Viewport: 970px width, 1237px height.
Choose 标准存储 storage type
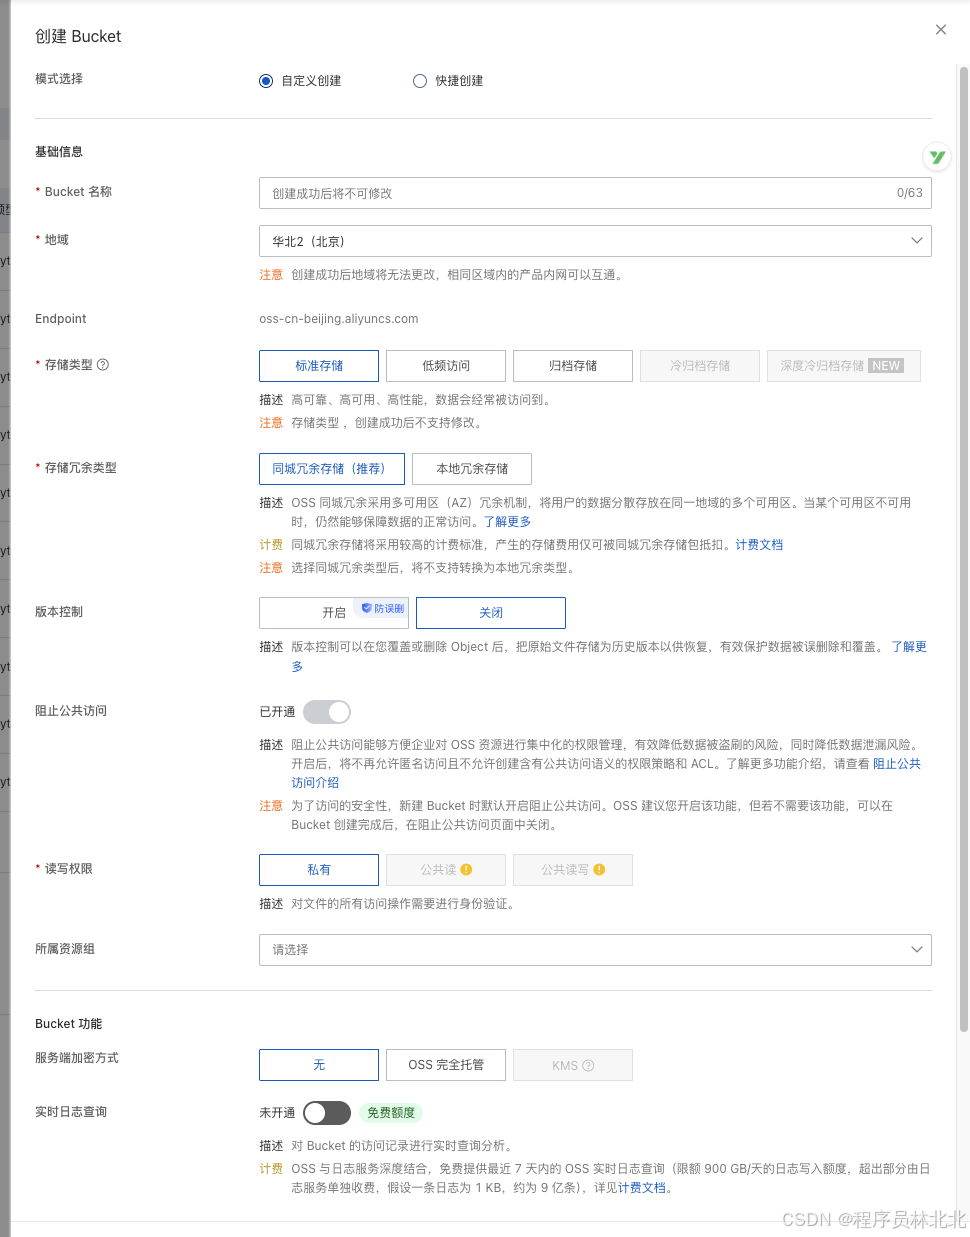coord(319,366)
